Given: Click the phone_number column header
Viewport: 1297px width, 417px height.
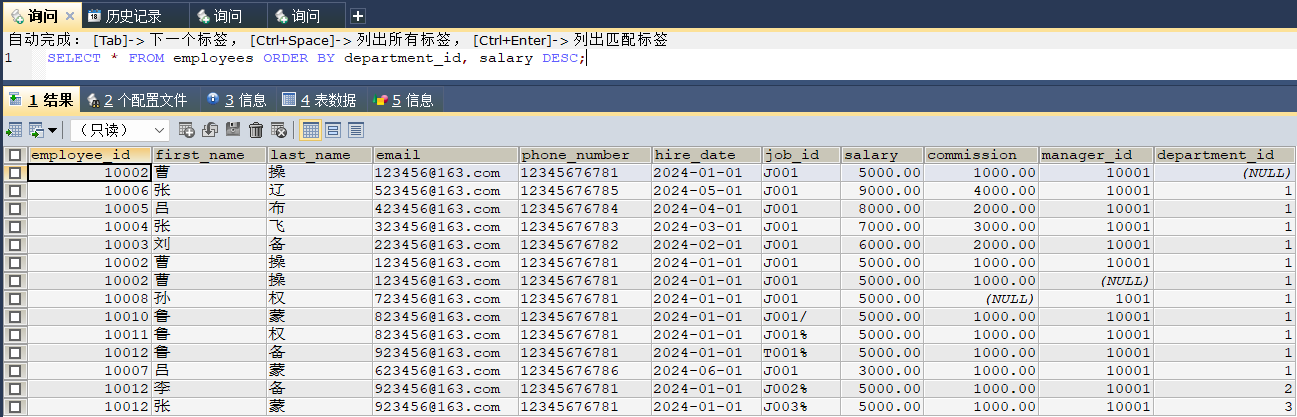Looking at the screenshot, I should 585,155.
